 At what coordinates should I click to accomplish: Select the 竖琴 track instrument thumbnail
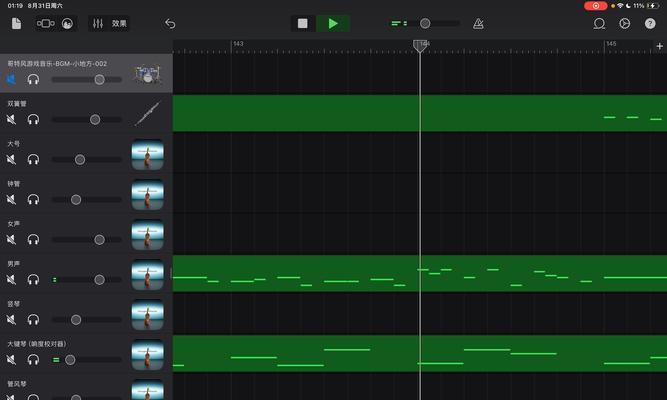[148, 314]
